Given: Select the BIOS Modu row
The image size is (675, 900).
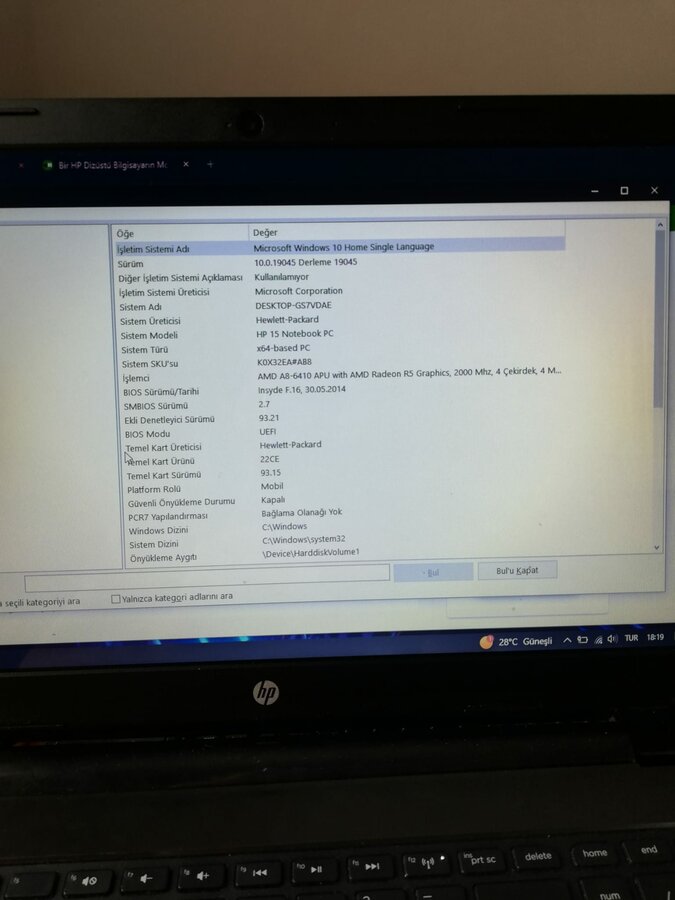Looking at the screenshot, I should coord(147,434).
